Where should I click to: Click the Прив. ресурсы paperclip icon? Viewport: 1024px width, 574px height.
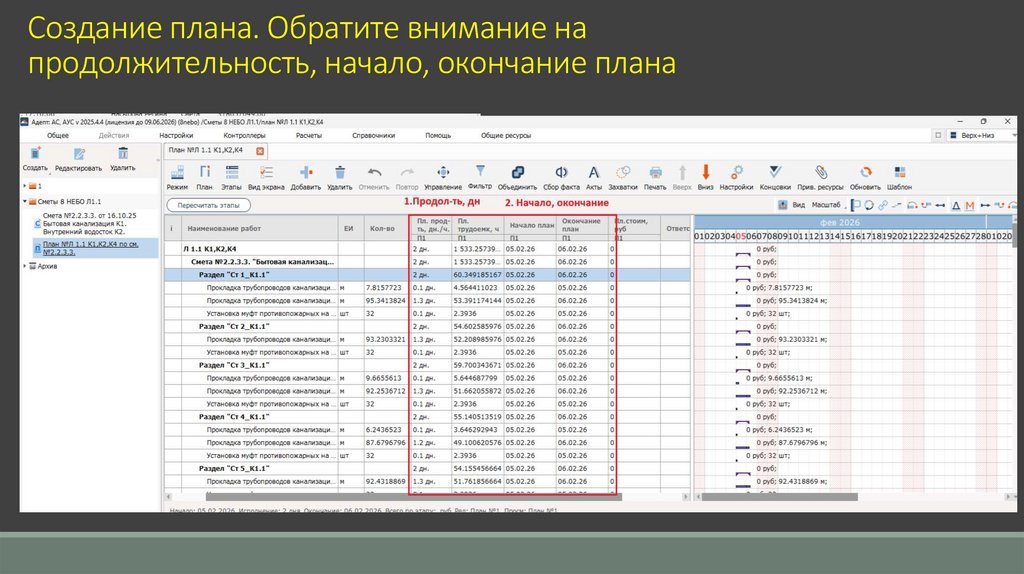pyautogui.click(x=820, y=172)
